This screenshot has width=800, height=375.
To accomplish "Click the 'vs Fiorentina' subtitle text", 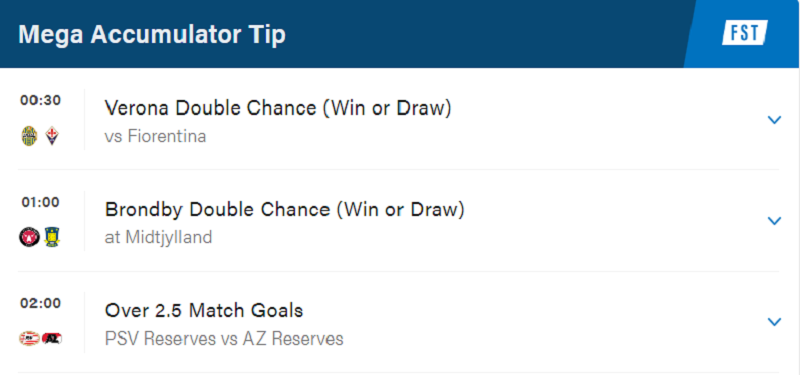I will click(156, 136).
